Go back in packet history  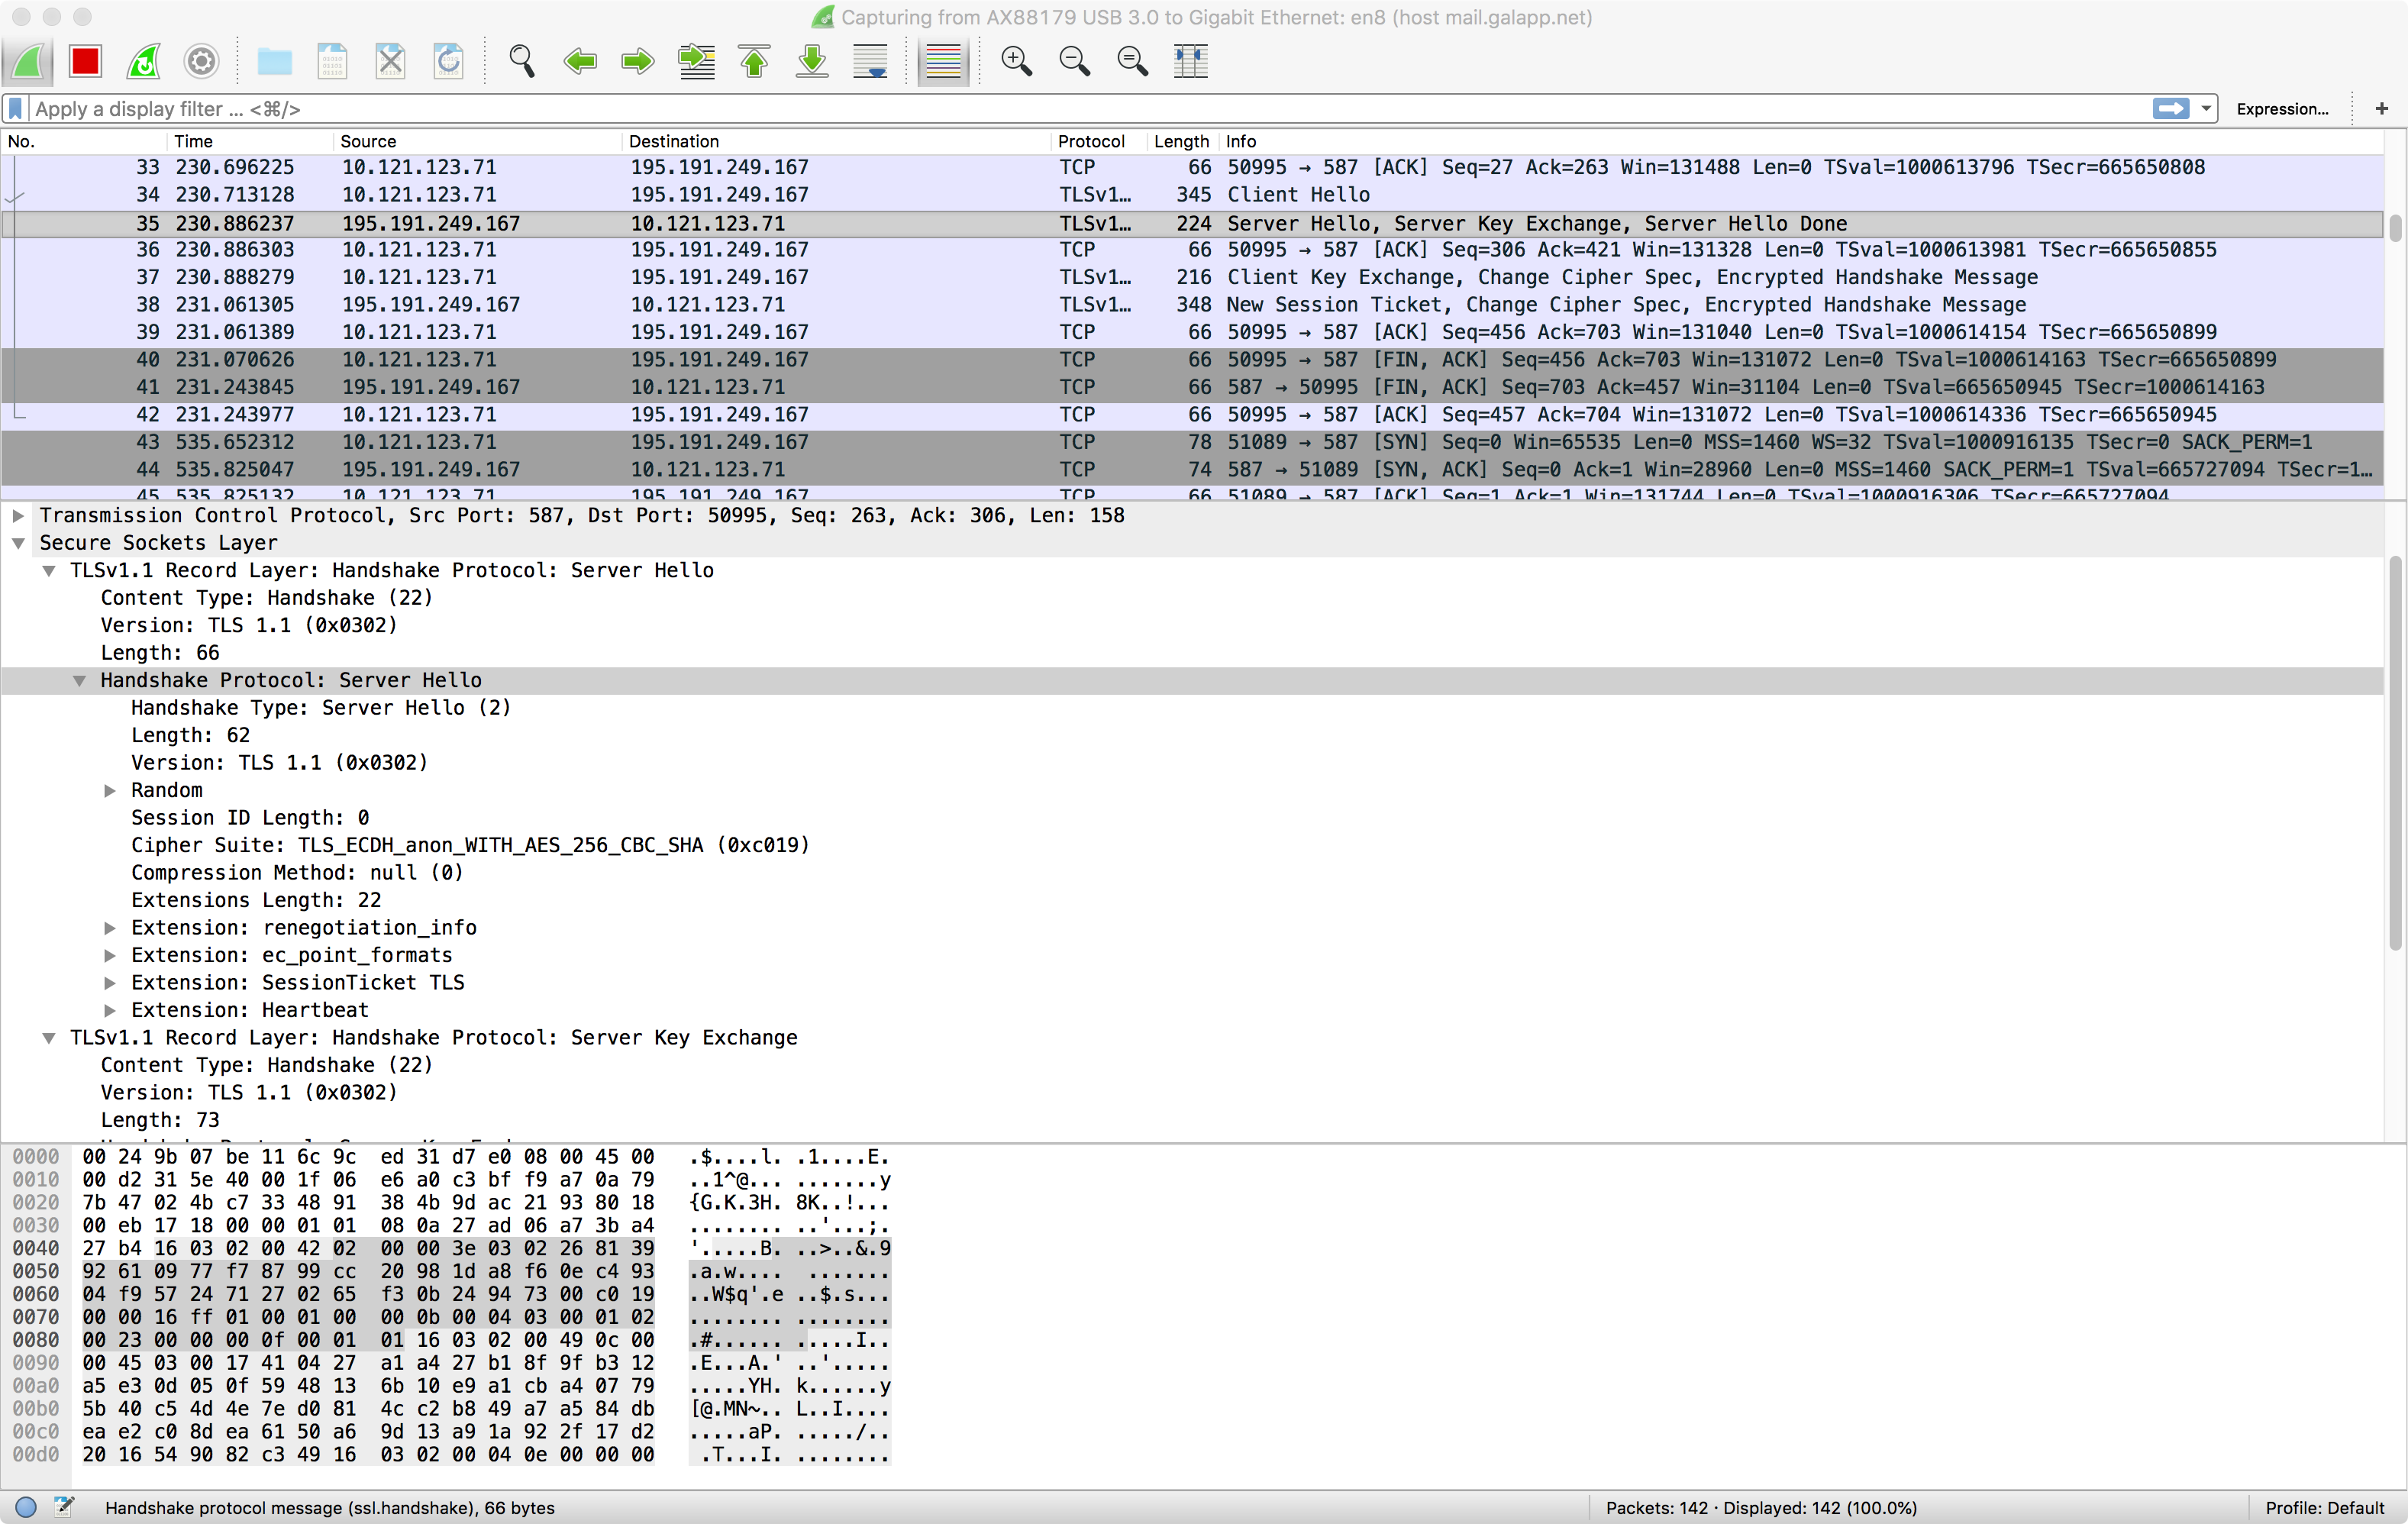point(580,61)
